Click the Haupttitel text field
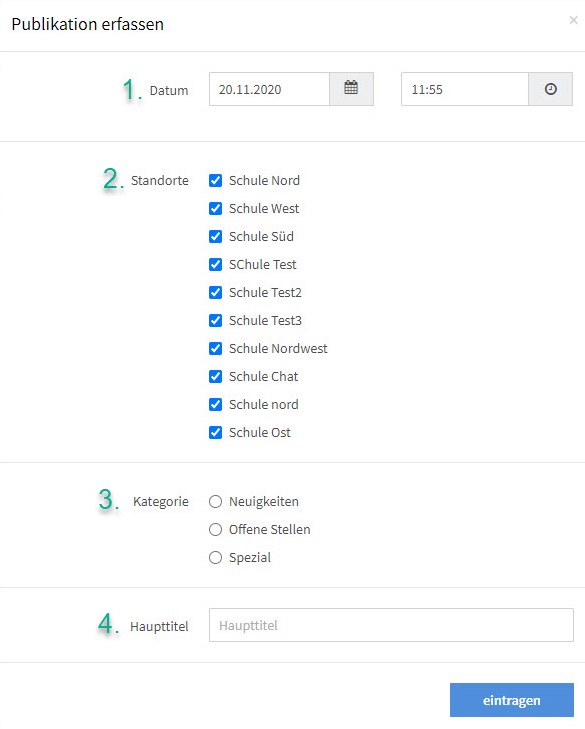The image size is (585, 729). [x=391, y=625]
